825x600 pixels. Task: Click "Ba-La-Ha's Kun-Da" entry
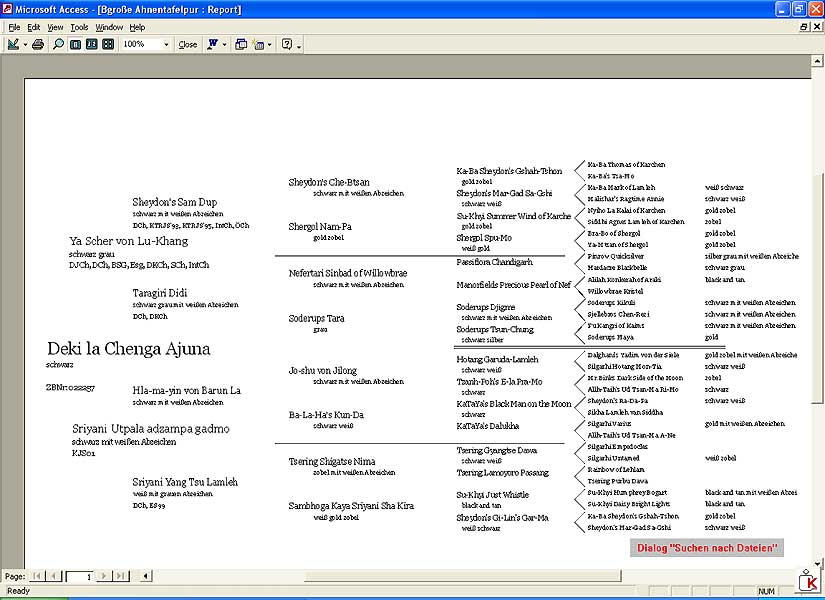pos(326,415)
